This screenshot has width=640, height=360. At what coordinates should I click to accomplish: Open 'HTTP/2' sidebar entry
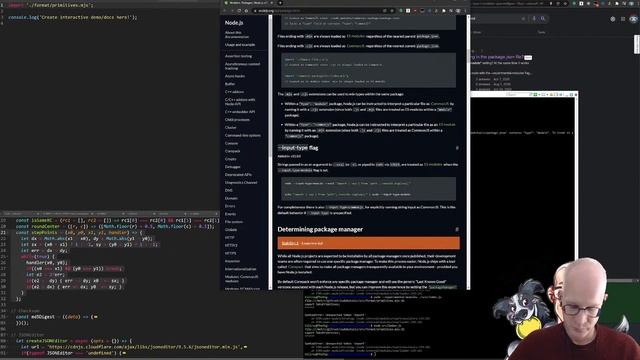[231, 245]
